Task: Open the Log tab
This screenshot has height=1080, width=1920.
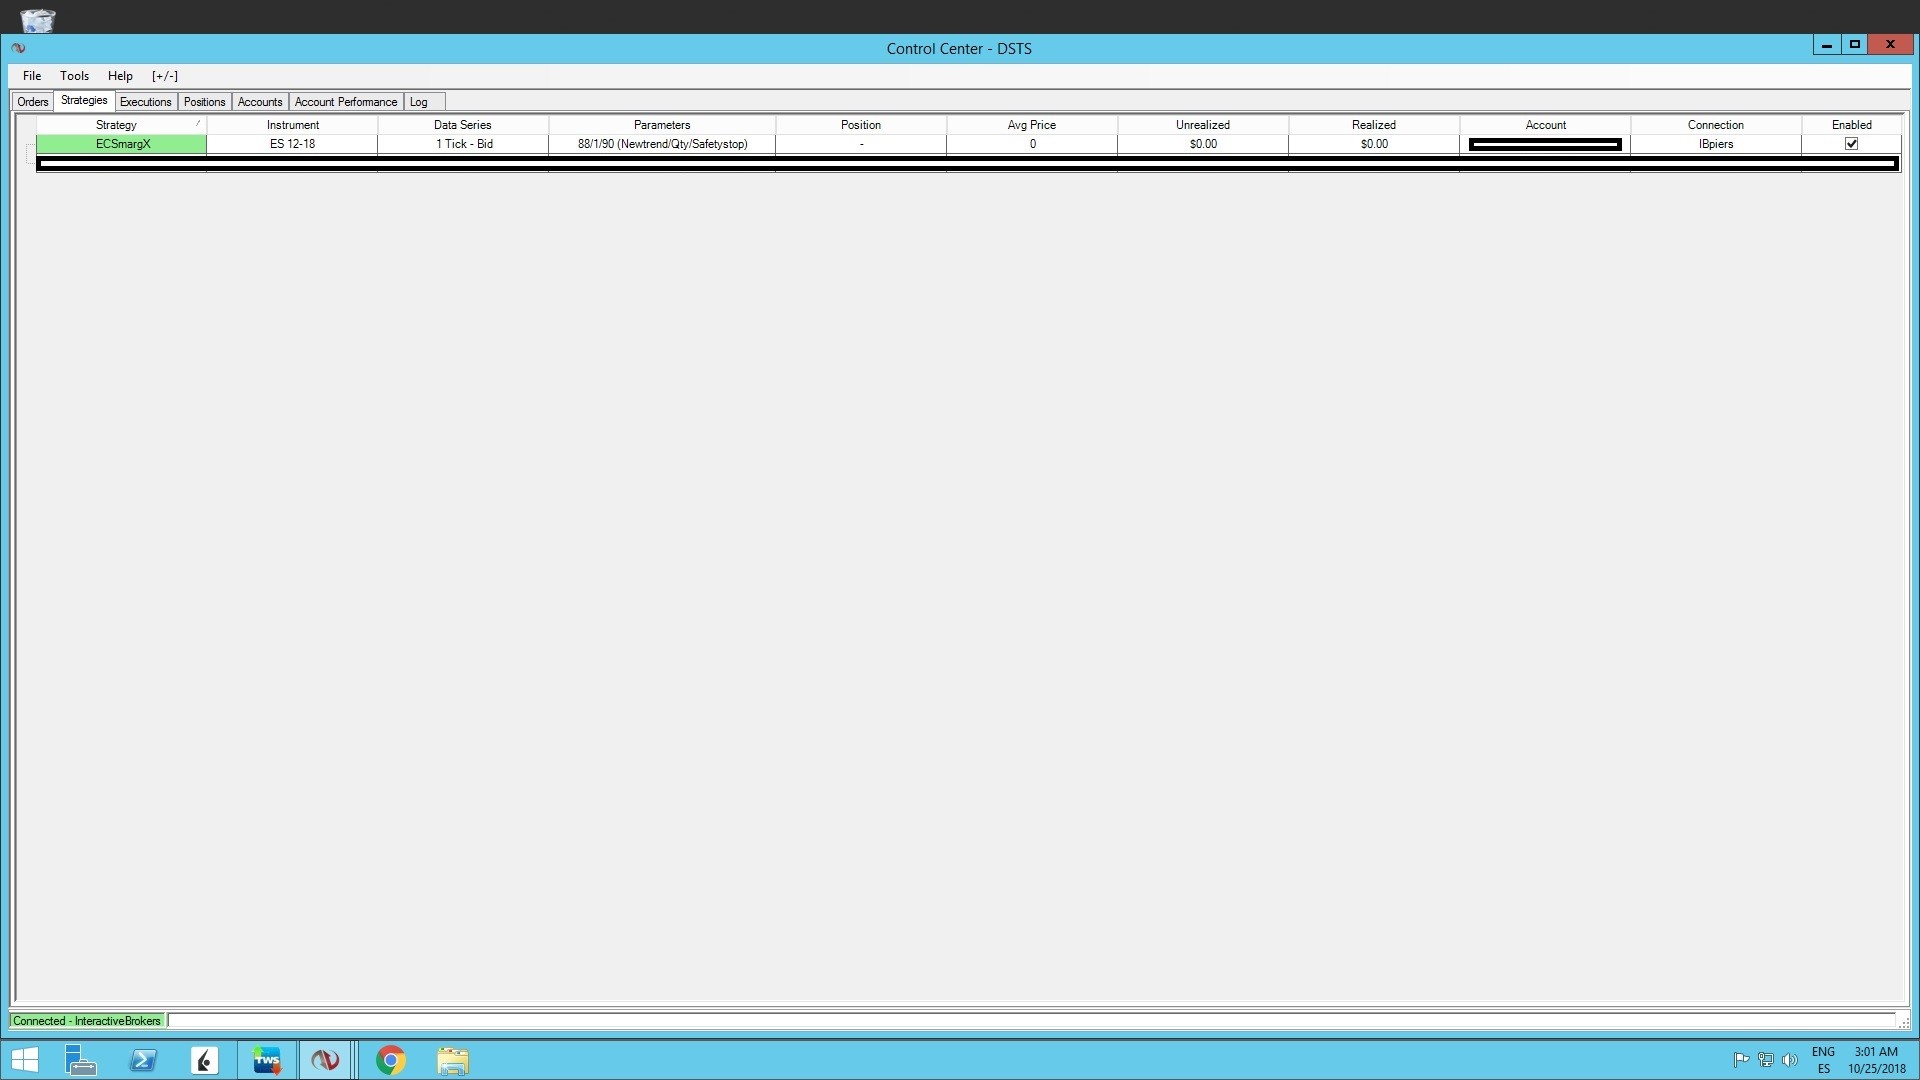Action: point(418,102)
